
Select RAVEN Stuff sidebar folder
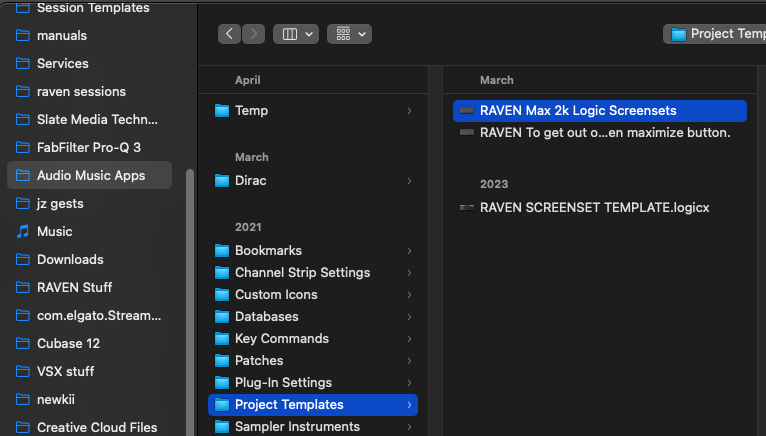[89, 287]
